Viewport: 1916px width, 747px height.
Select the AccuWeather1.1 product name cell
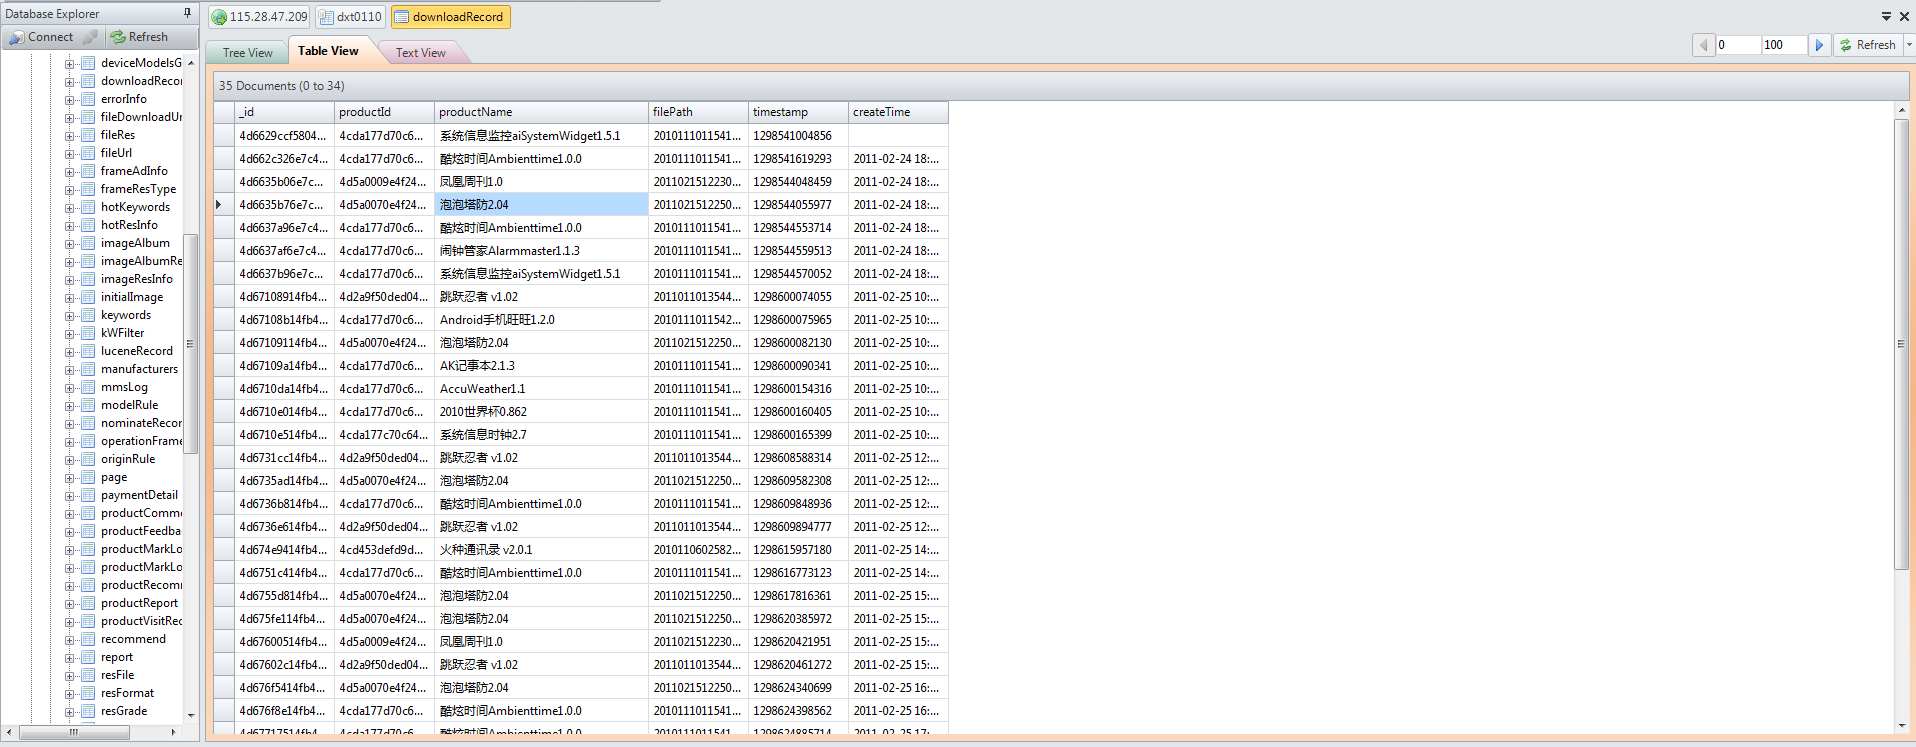point(541,389)
